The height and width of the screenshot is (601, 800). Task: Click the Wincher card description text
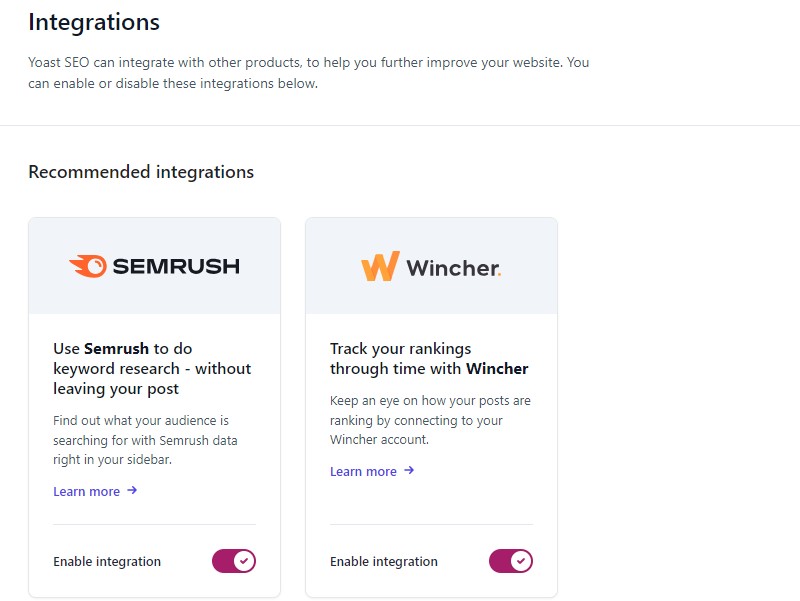(430, 420)
